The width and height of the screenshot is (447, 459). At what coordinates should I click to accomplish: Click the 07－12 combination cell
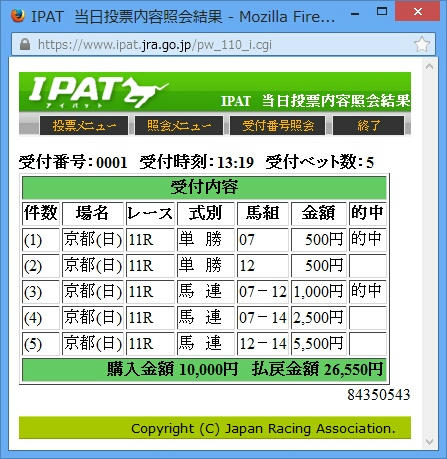pos(263,292)
